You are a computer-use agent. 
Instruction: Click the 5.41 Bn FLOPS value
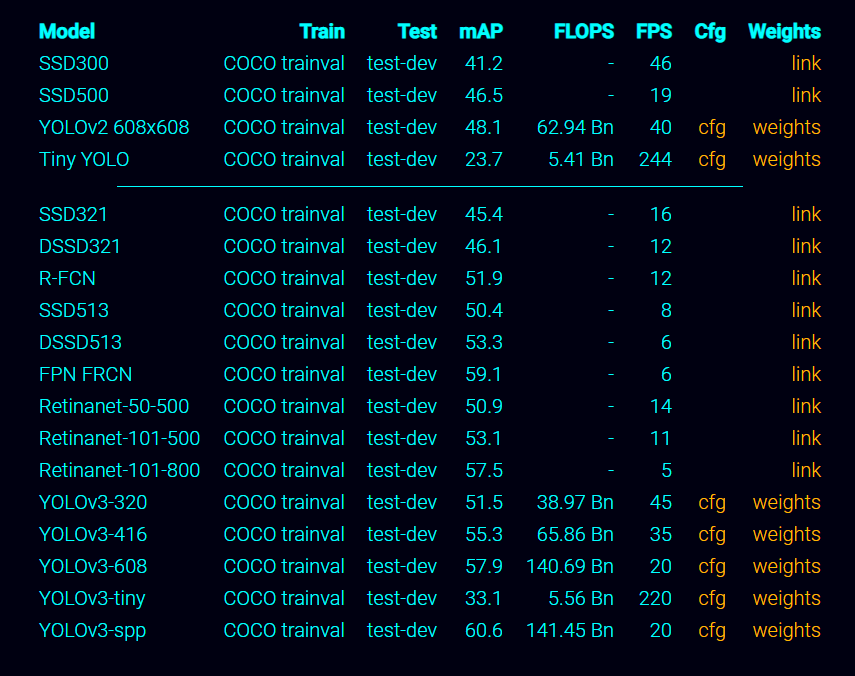click(581, 160)
